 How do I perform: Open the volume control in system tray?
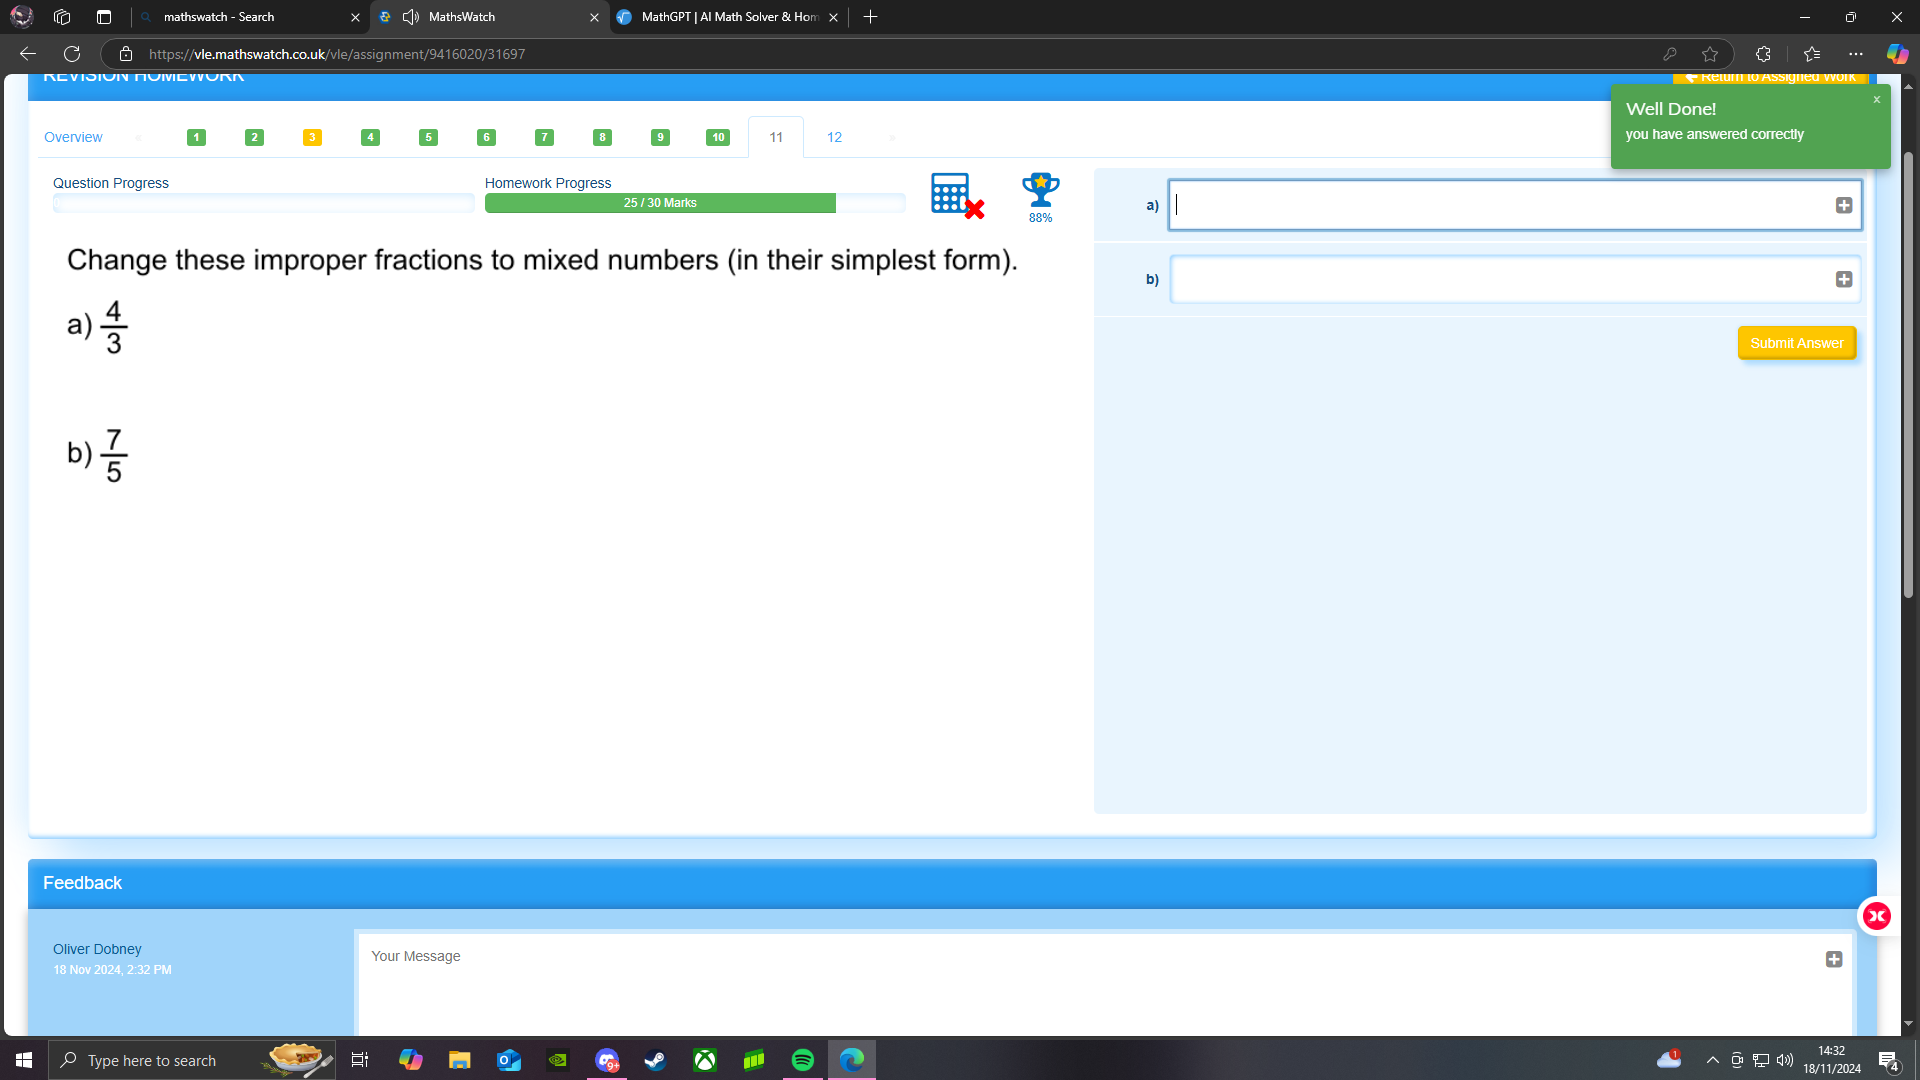[x=1785, y=1060]
